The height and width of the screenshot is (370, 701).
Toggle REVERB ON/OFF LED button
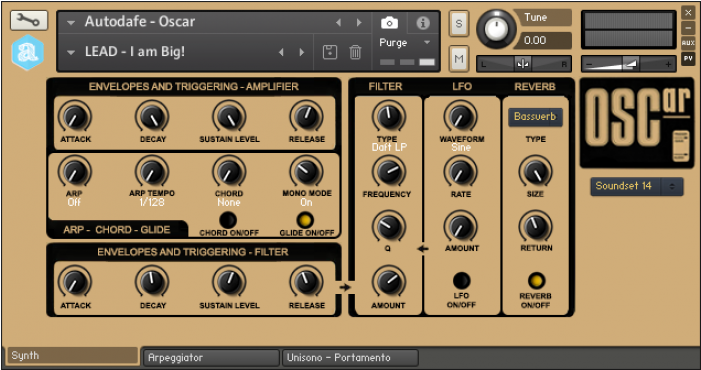click(536, 281)
